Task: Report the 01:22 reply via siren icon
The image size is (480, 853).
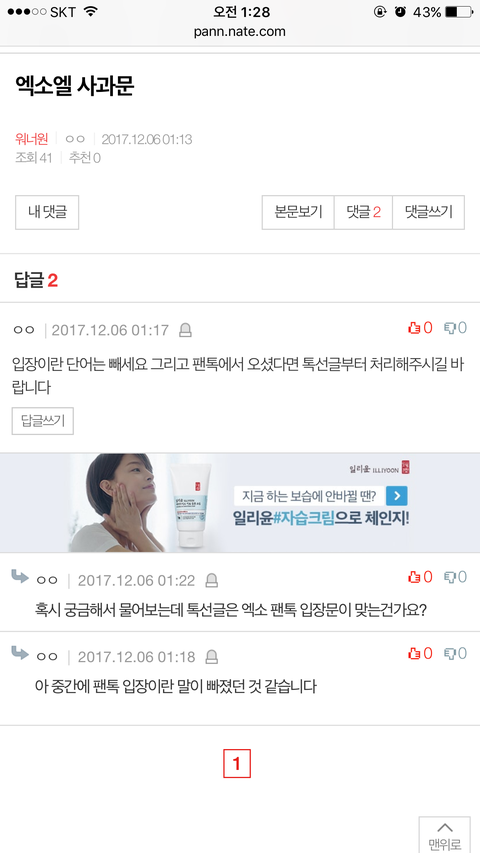Action: pyautogui.click(x=212, y=580)
